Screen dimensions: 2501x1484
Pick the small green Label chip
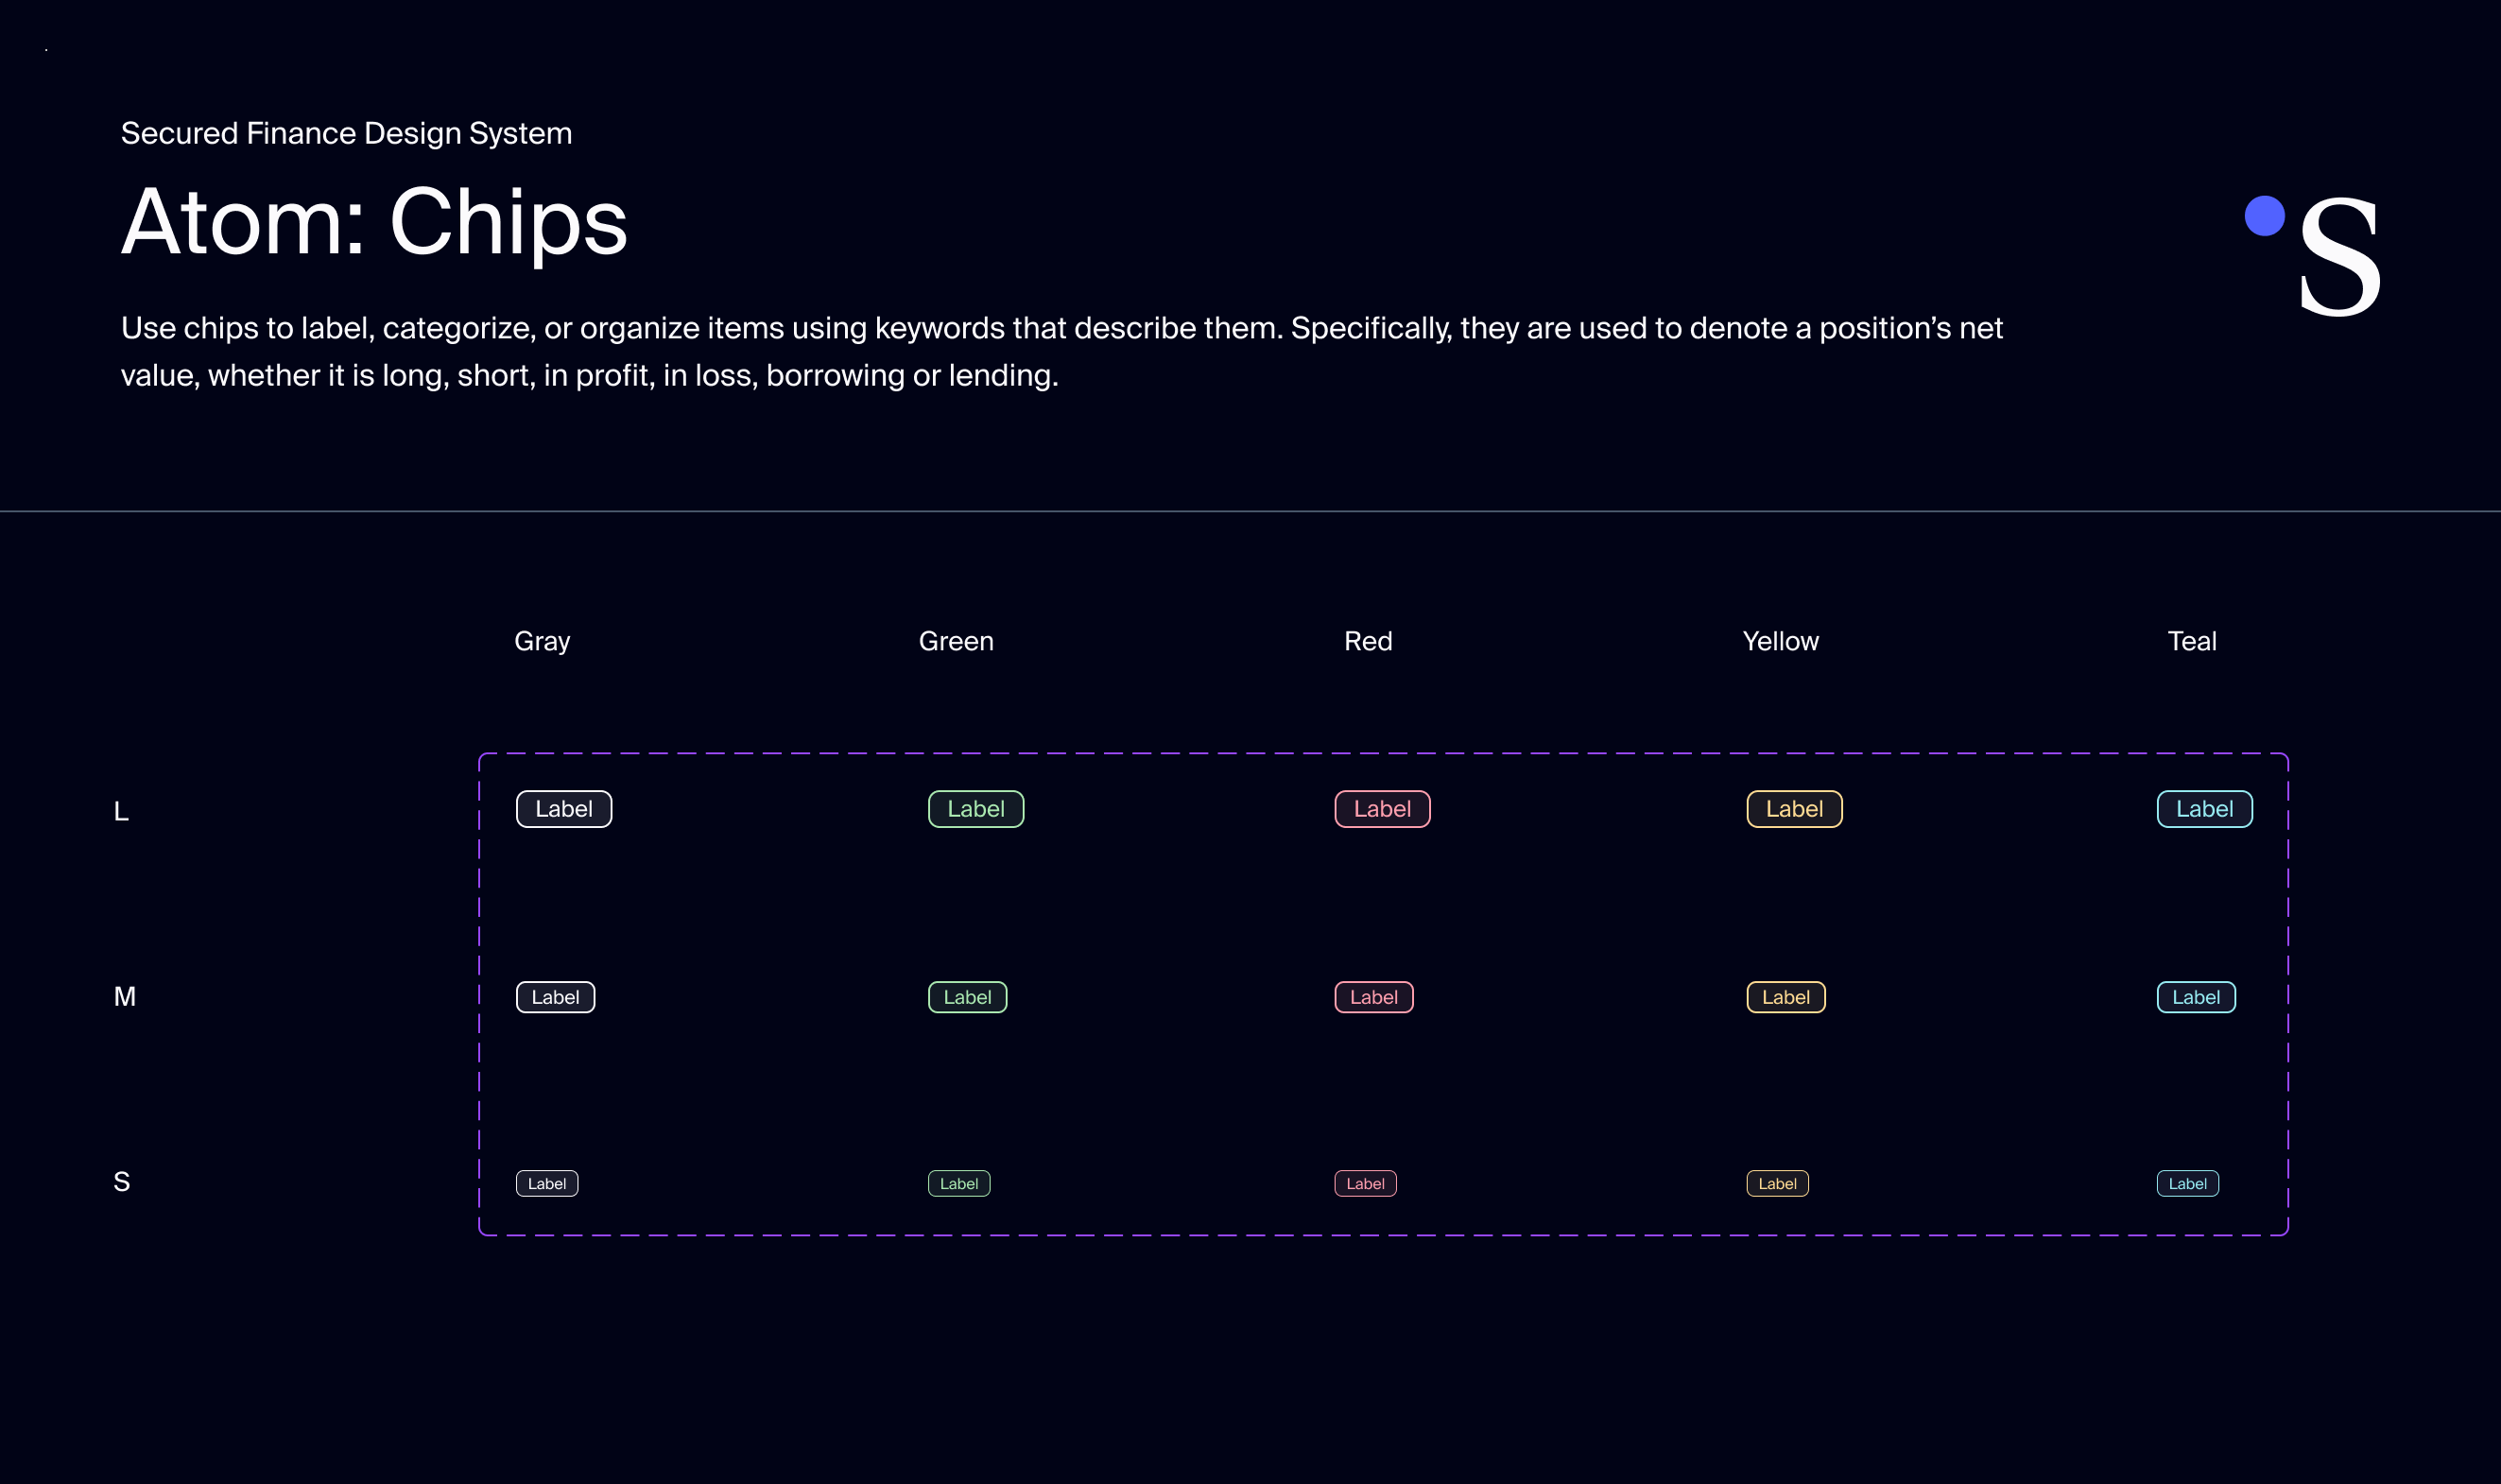pos(959,1183)
